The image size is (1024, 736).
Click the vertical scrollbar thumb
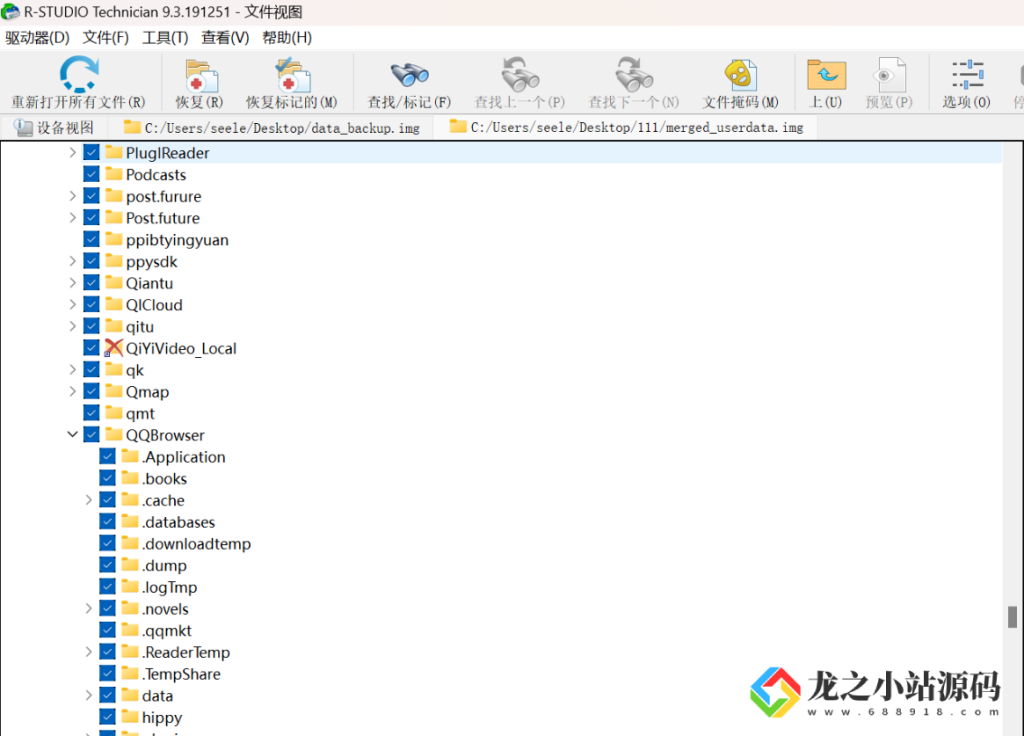point(1012,616)
